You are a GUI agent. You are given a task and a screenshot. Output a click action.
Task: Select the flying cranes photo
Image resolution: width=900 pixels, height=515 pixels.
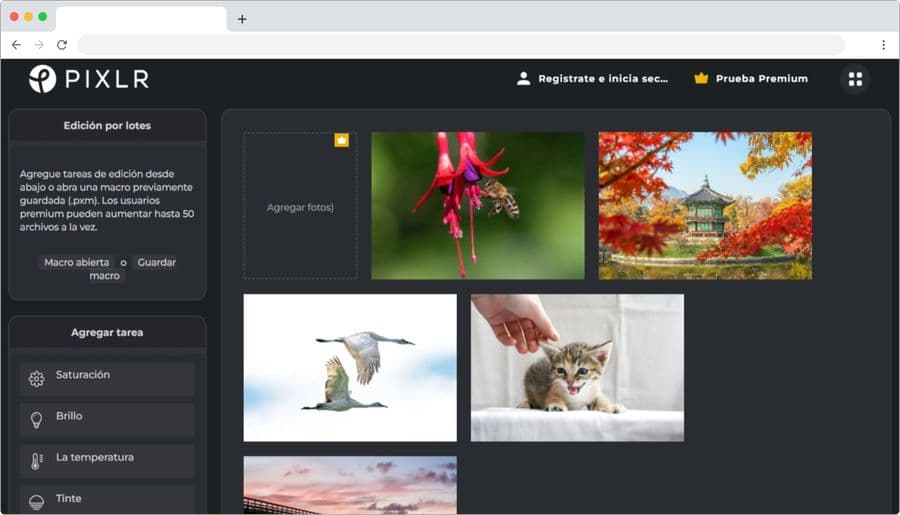point(350,367)
